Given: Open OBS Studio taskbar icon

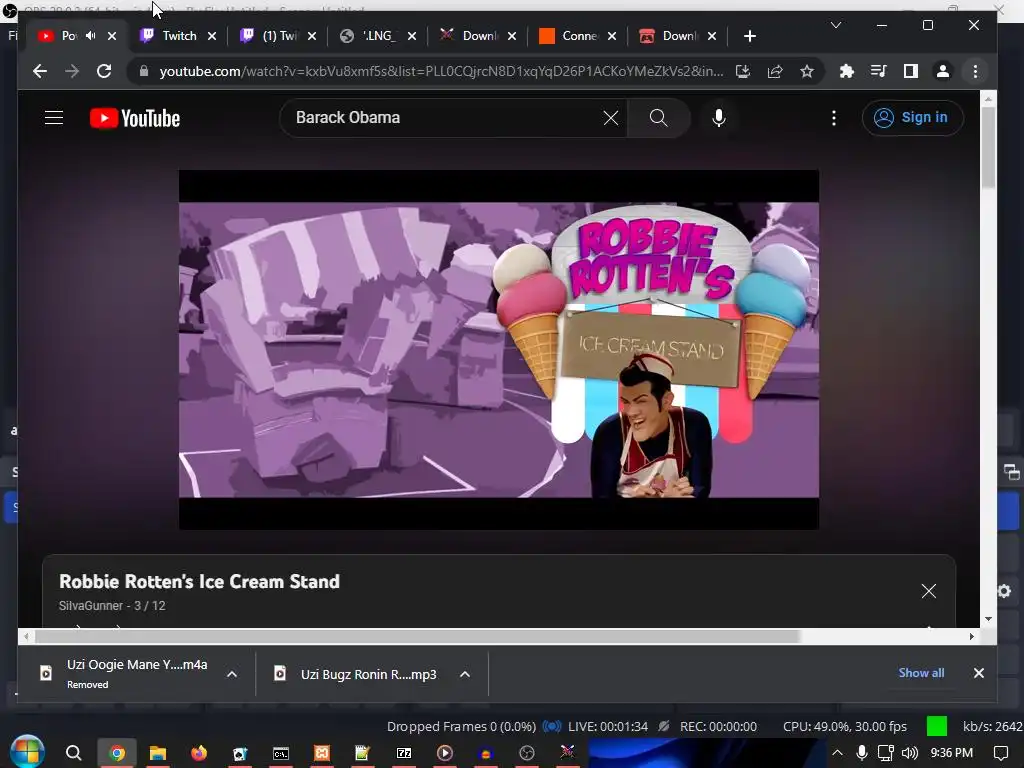Looking at the screenshot, I should (527, 753).
